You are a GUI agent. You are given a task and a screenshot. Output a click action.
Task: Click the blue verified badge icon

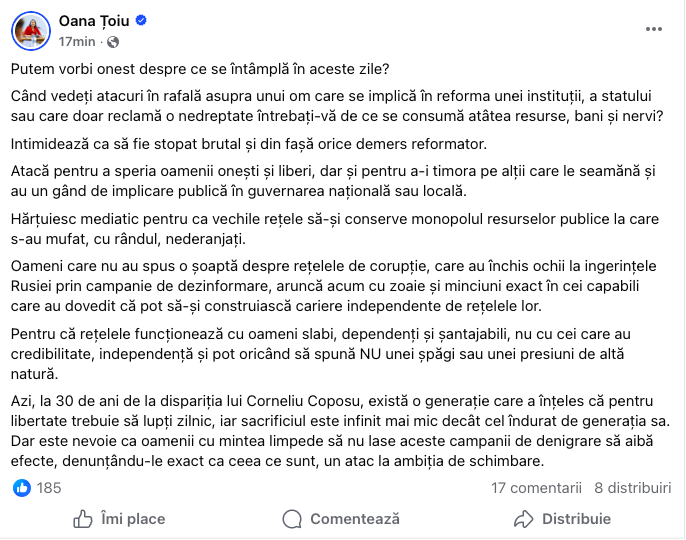click(x=142, y=20)
